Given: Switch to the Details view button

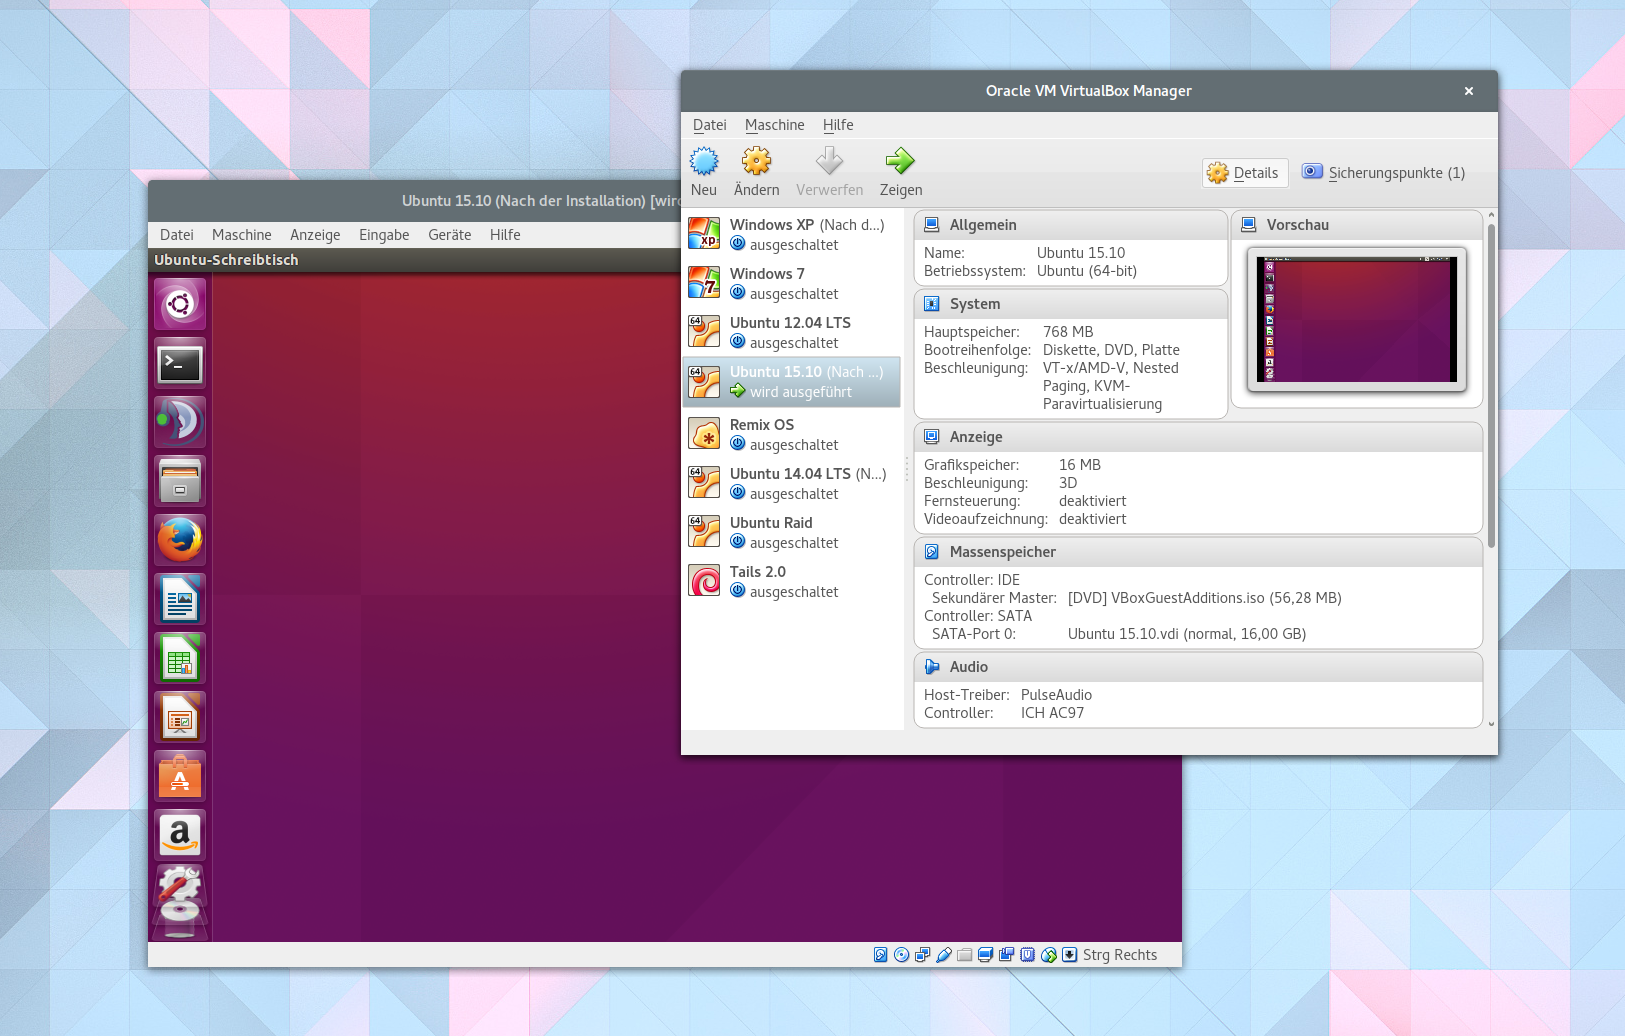Looking at the screenshot, I should pos(1245,173).
